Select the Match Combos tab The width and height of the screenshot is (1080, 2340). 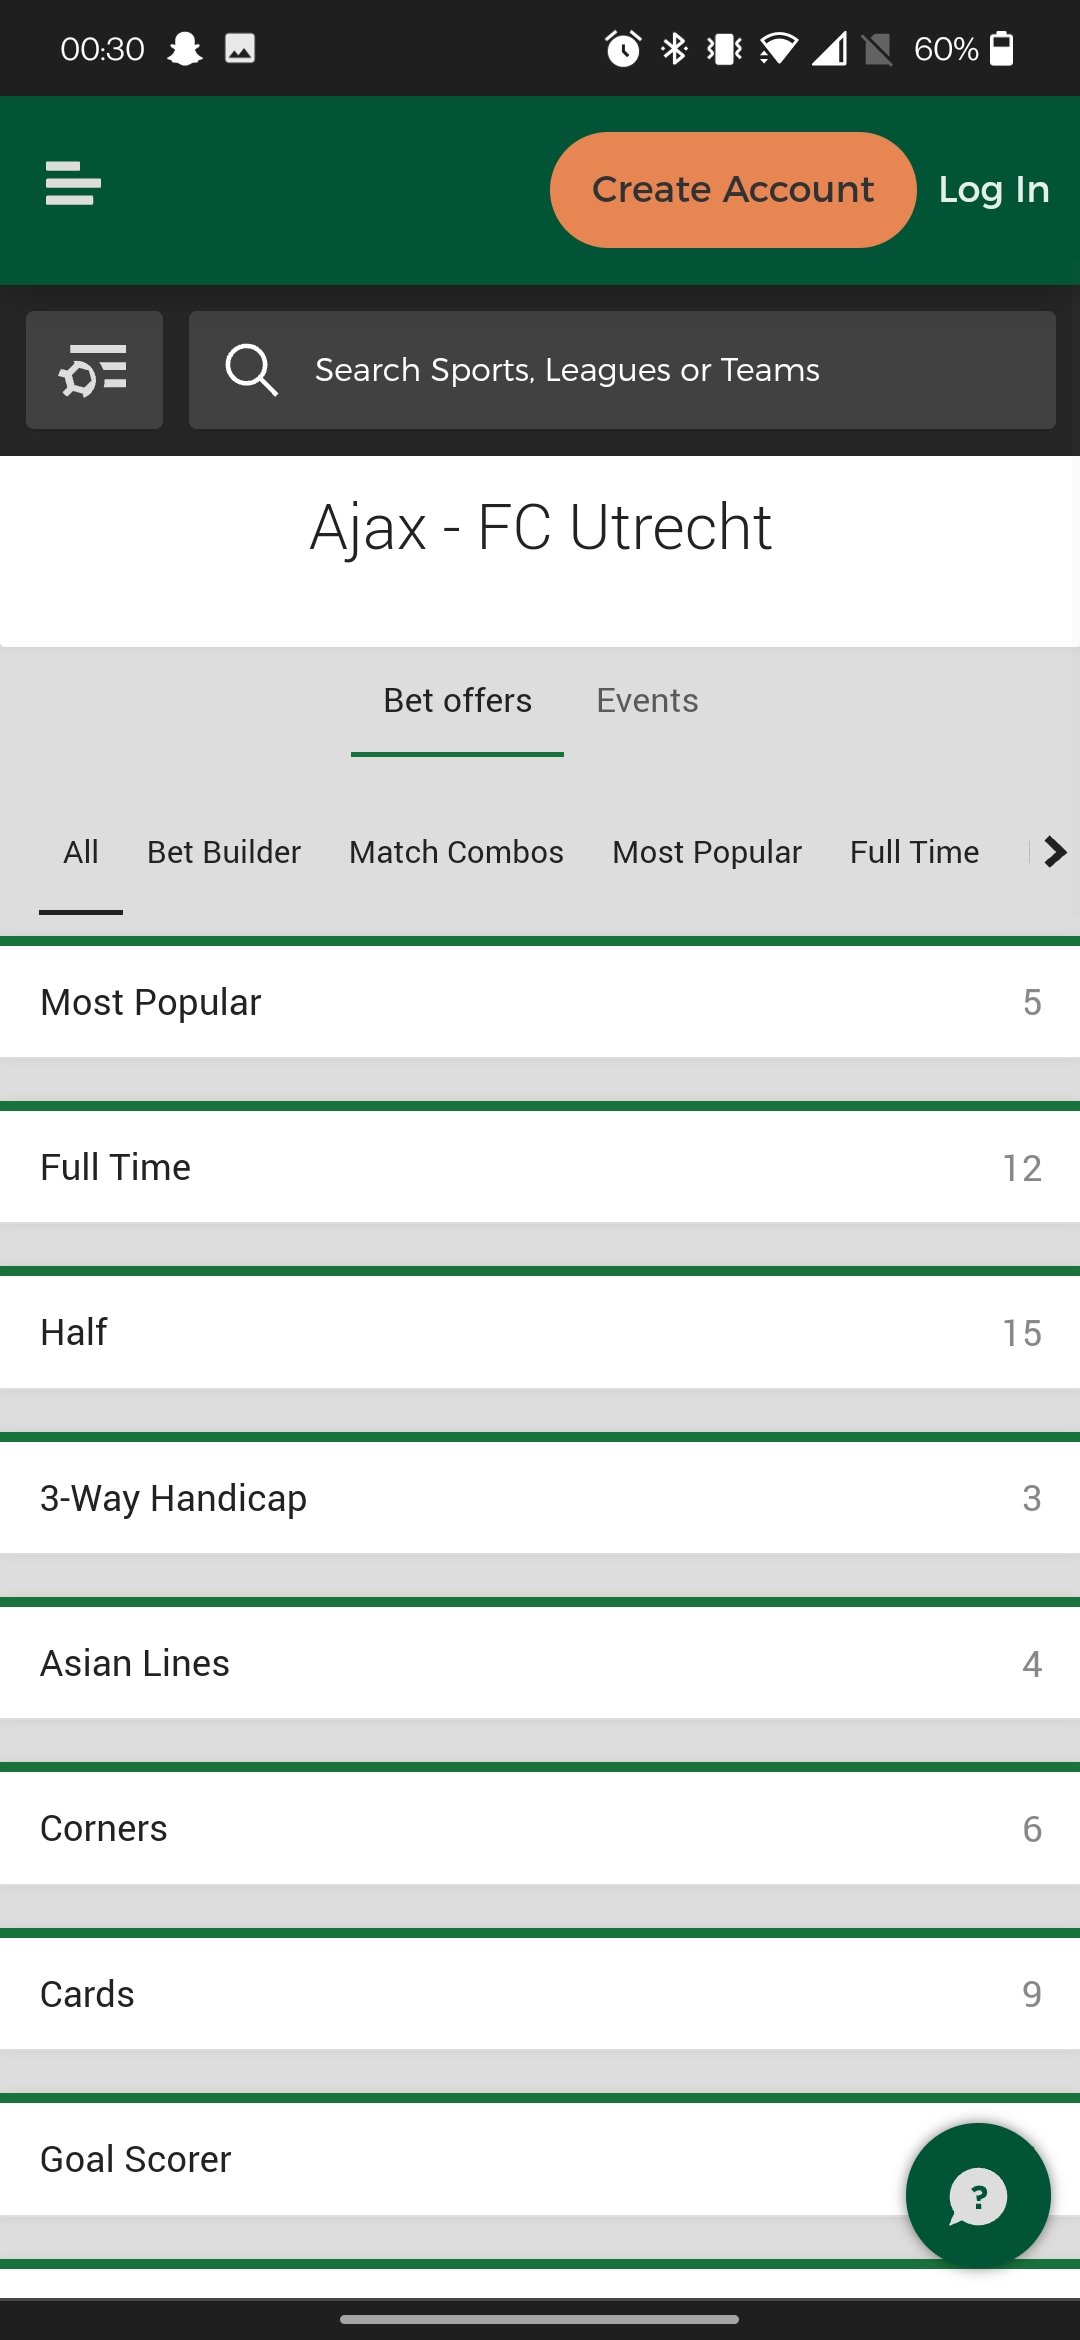pyautogui.click(x=456, y=852)
